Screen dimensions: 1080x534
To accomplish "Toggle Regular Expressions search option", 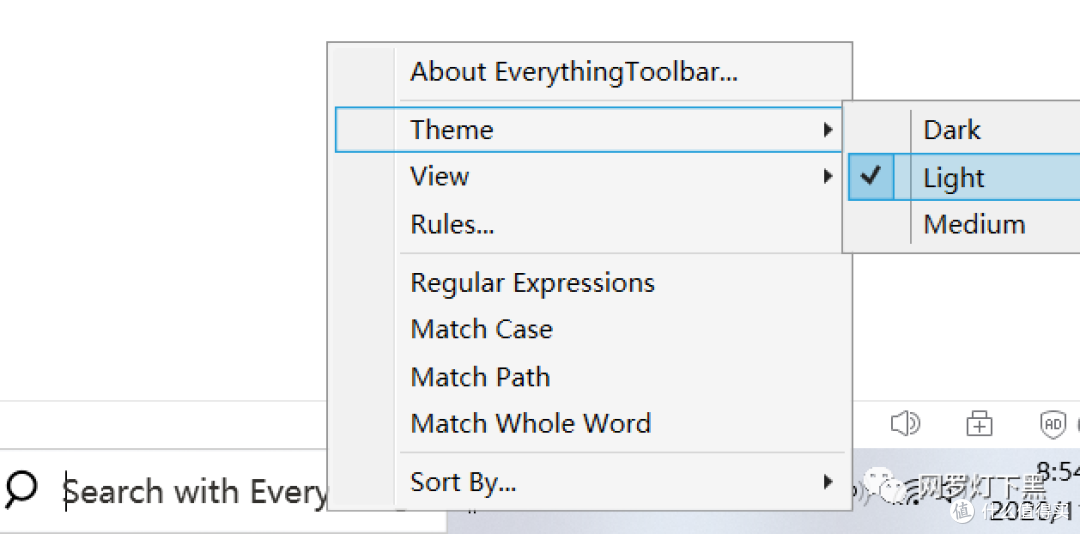I will click(532, 283).
